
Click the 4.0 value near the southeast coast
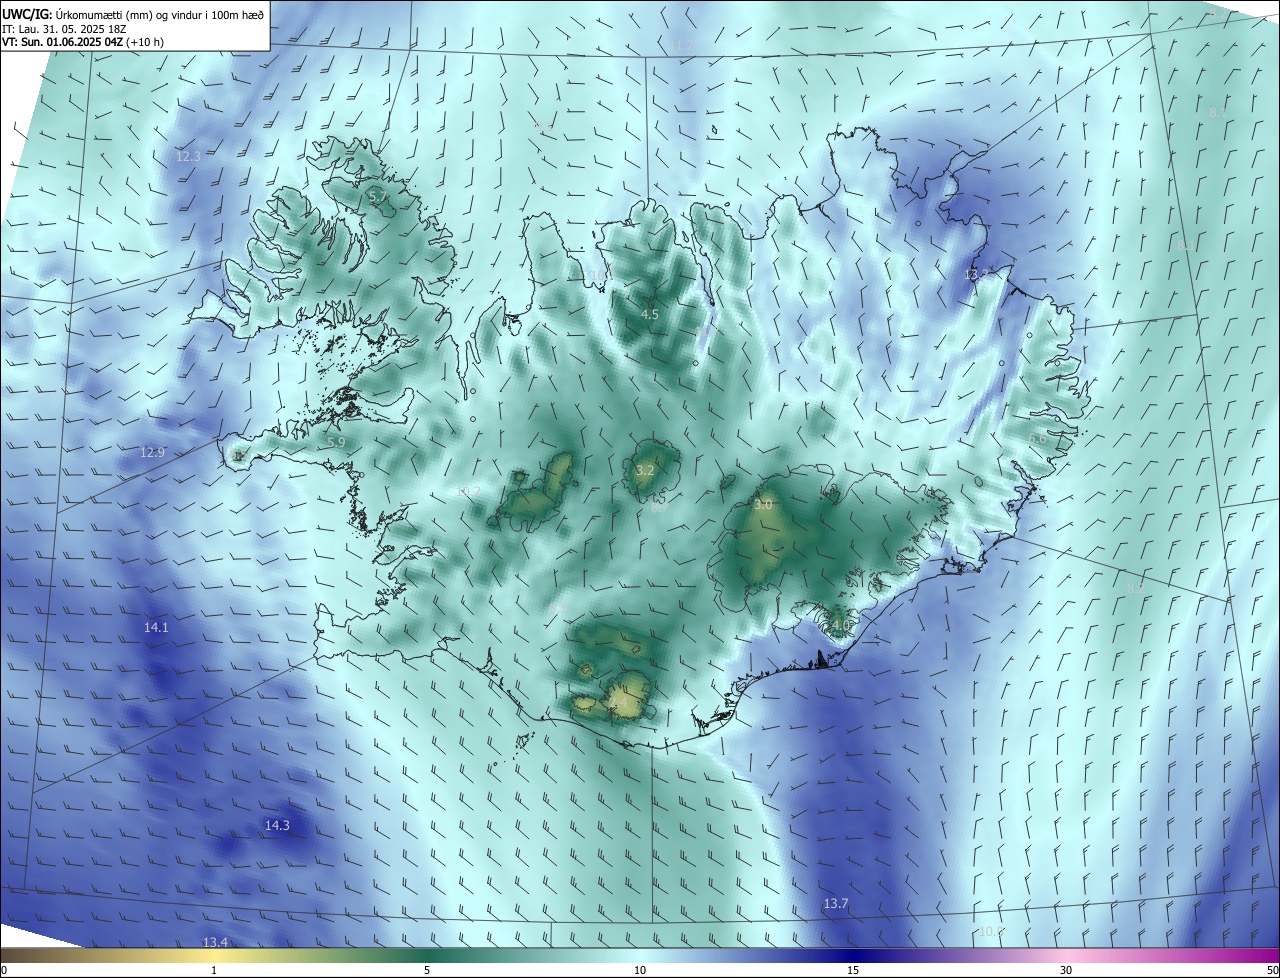pyautogui.click(x=840, y=626)
